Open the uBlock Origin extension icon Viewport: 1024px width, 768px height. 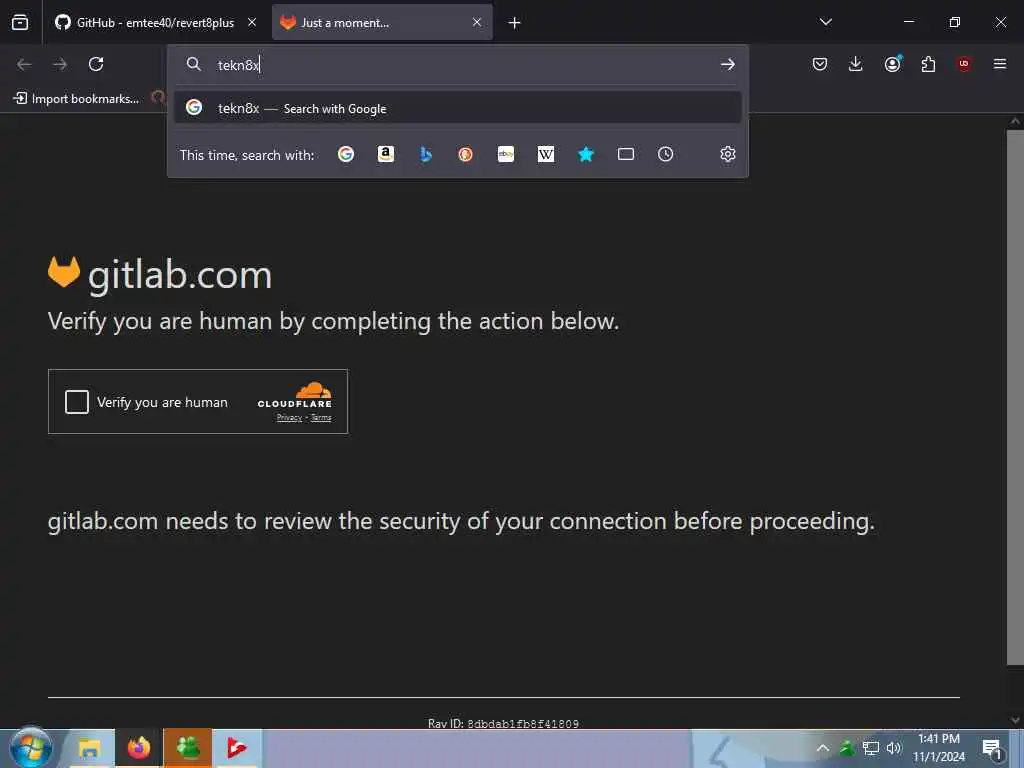(964, 64)
